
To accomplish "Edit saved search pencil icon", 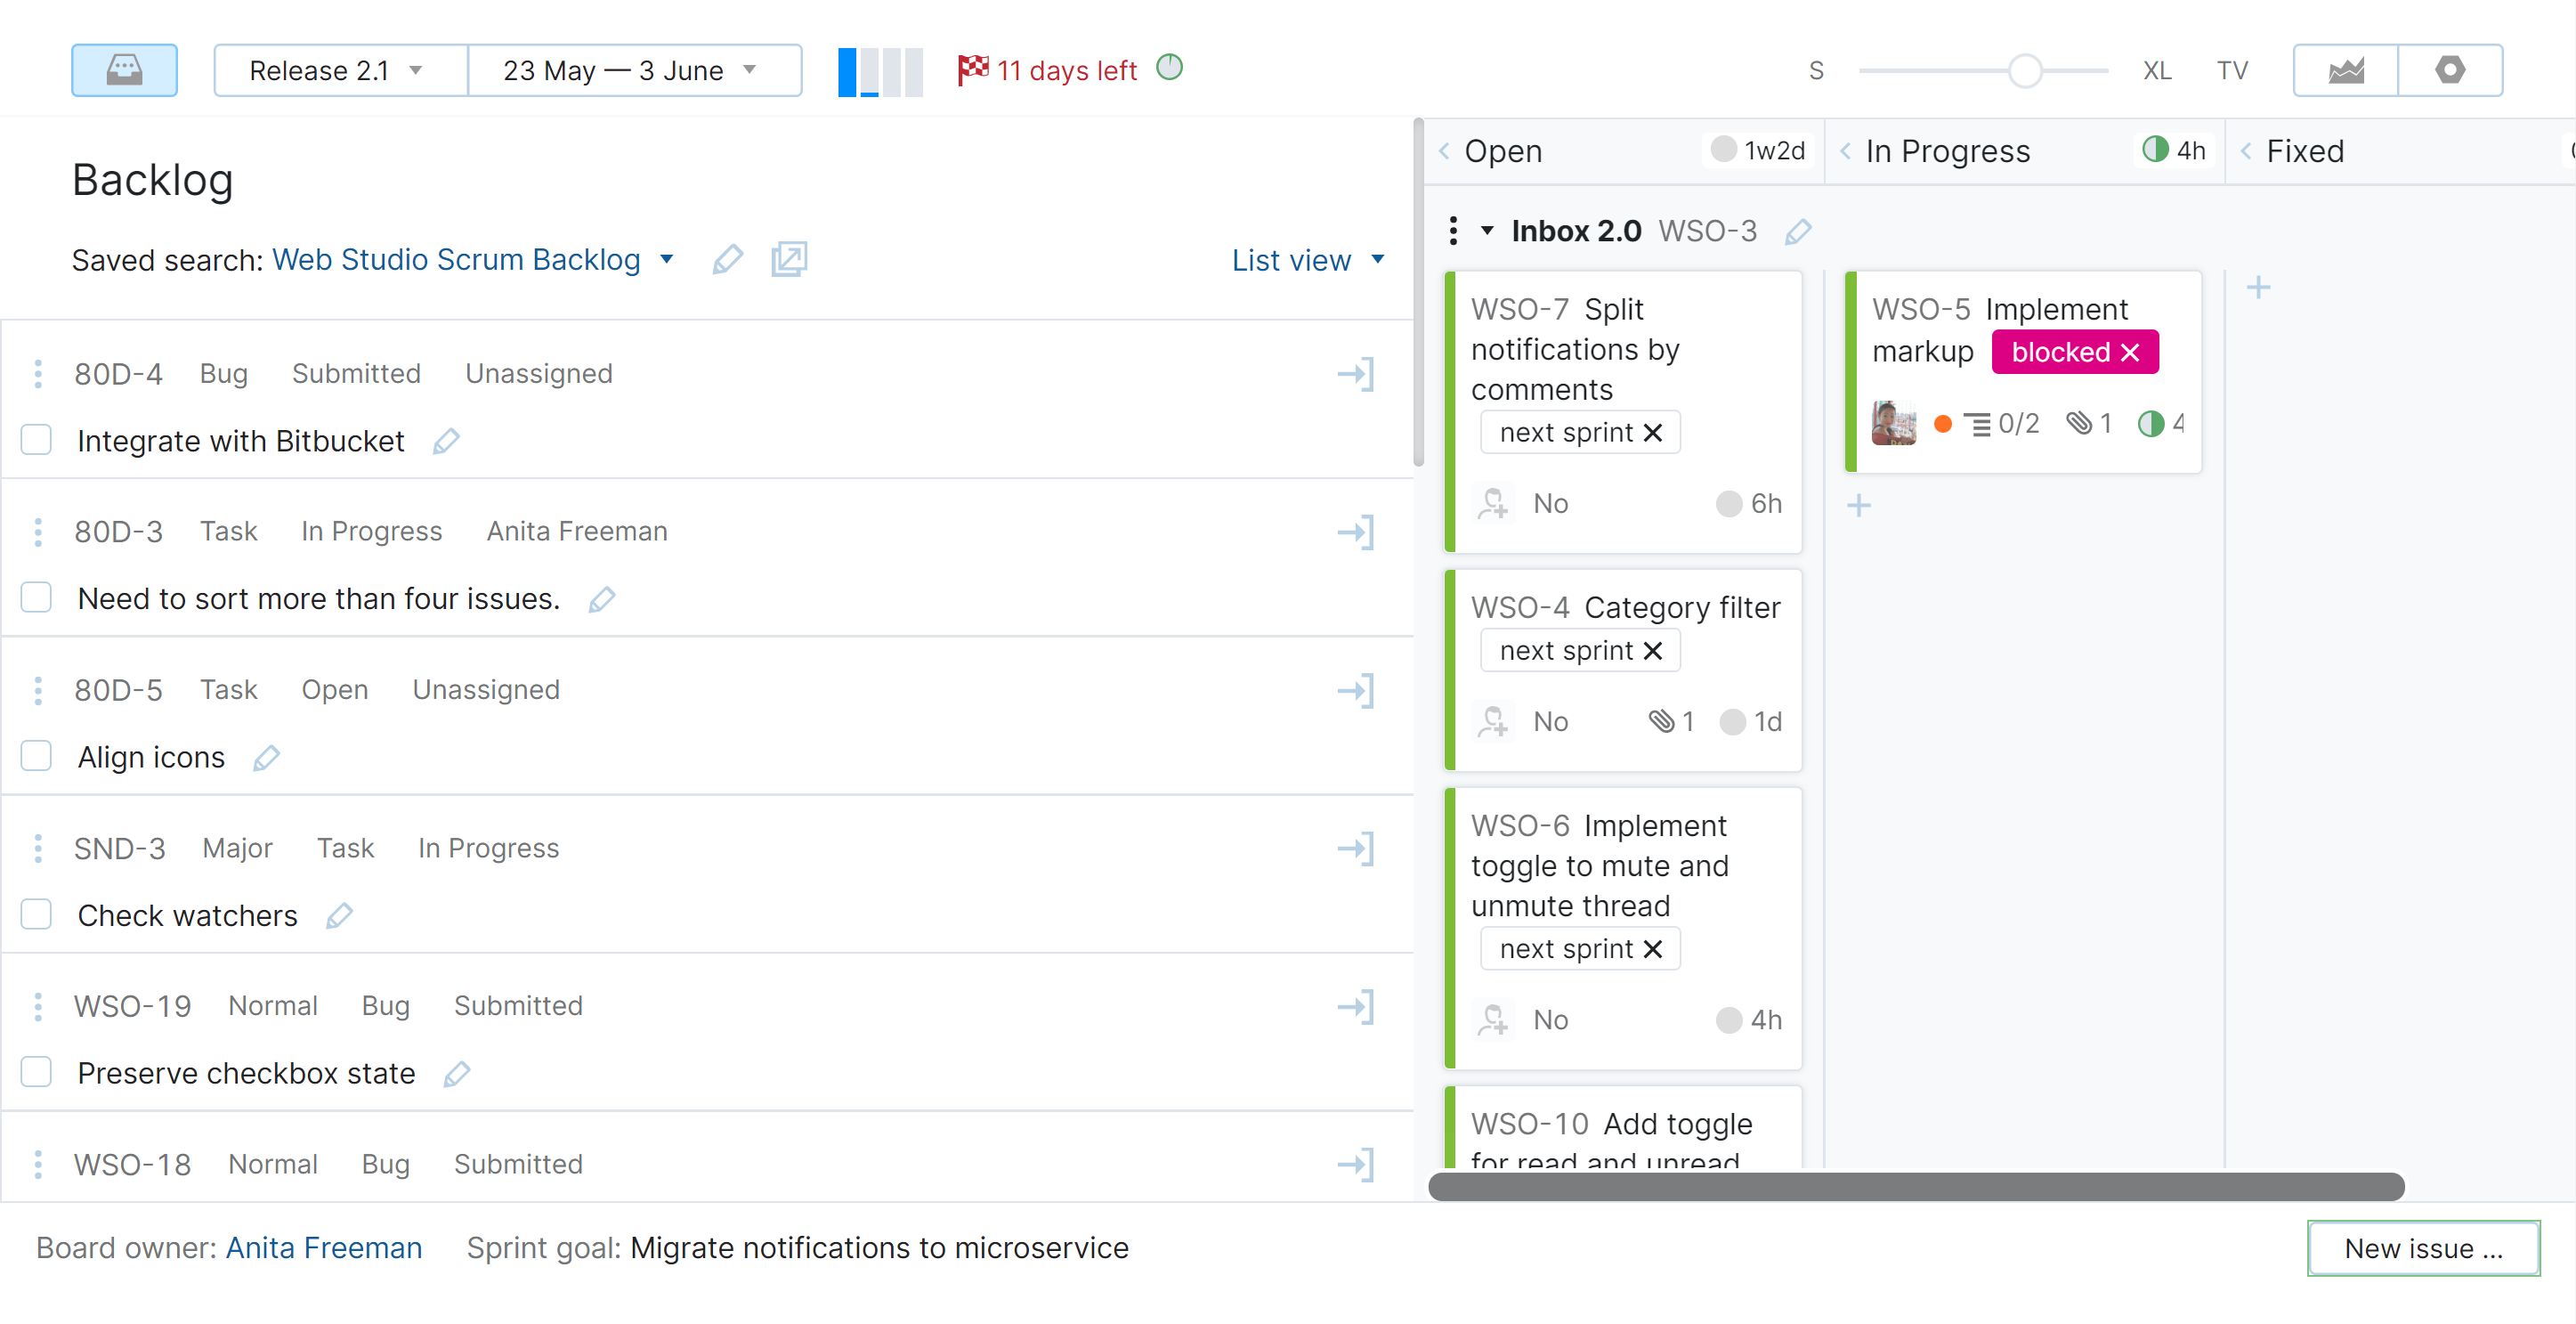I will (x=727, y=260).
